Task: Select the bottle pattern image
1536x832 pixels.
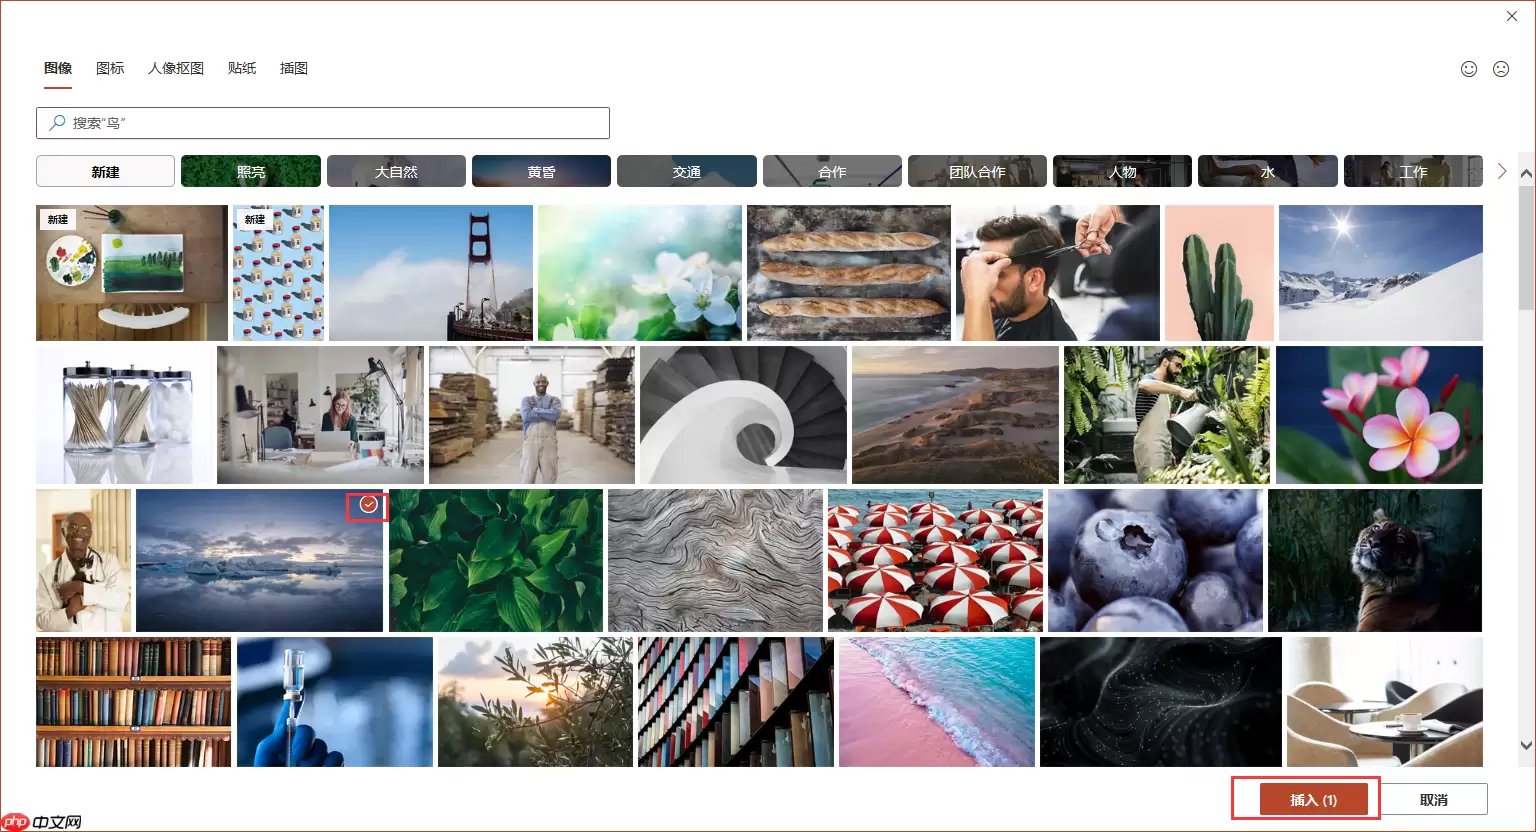Action: 279,273
